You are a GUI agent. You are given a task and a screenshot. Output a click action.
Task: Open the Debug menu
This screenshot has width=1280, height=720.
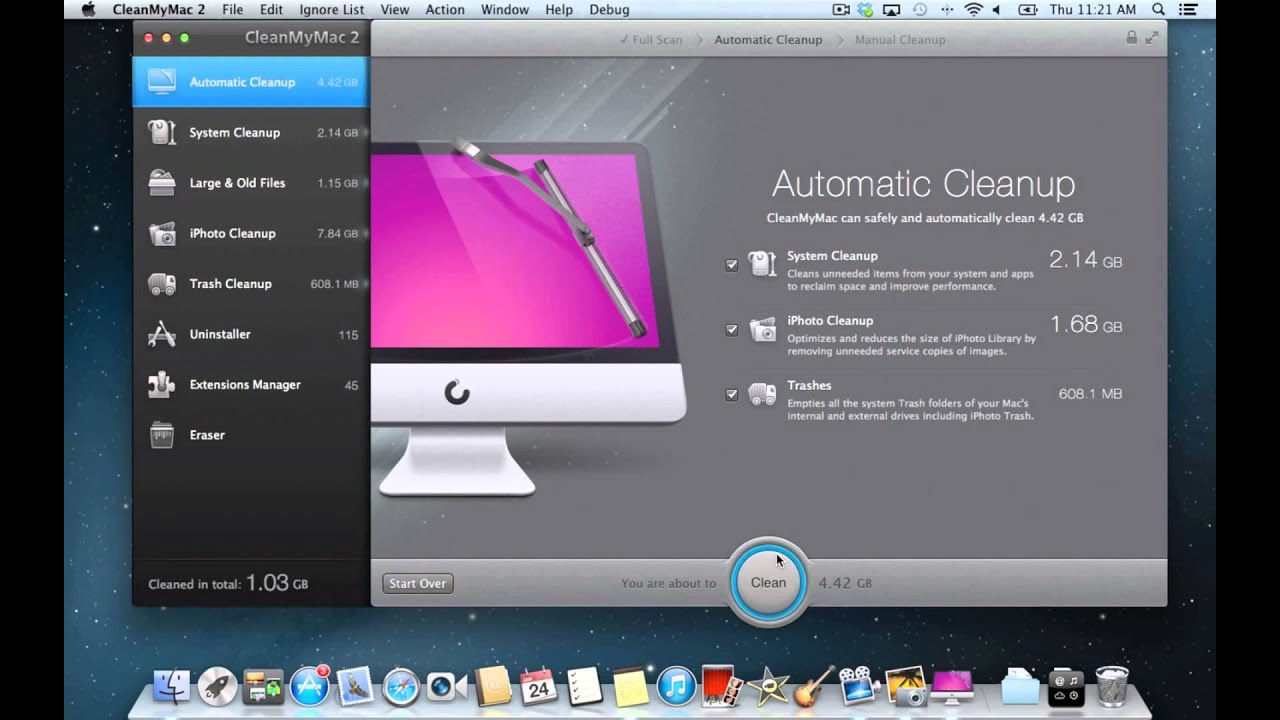click(x=609, y=10)
